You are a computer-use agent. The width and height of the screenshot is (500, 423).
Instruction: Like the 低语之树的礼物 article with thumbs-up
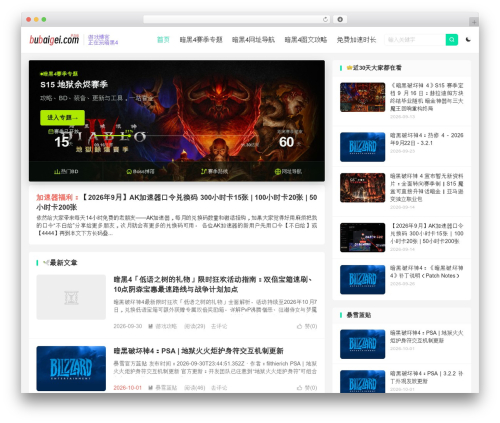pos(307,326)
